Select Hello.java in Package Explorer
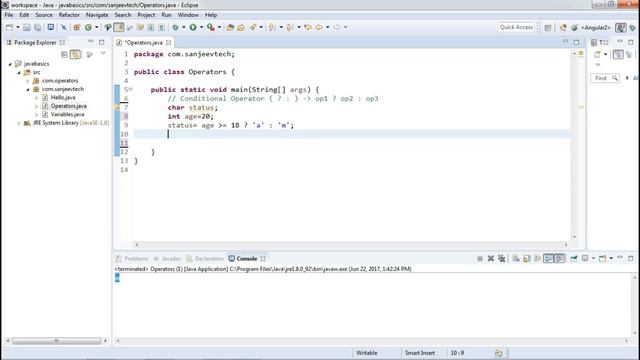Screen dimensions: 640x360 [62, 98]
